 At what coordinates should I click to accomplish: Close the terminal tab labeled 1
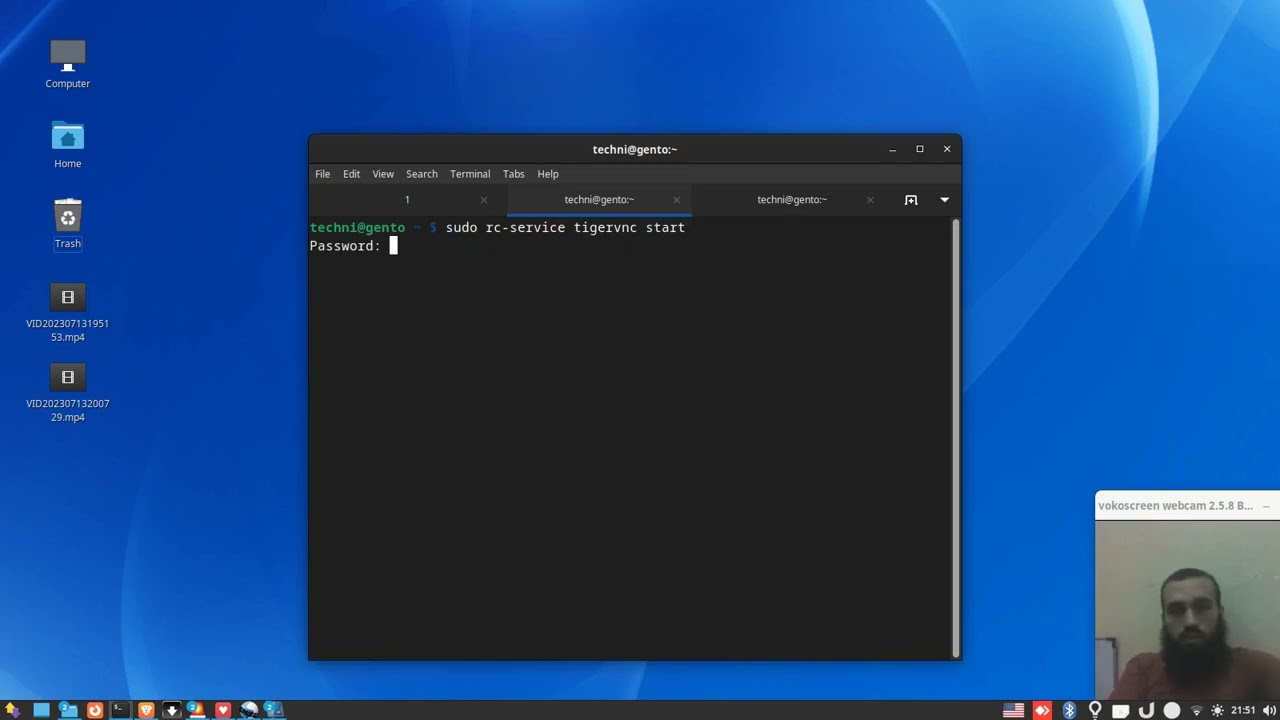tap(484, 200)
